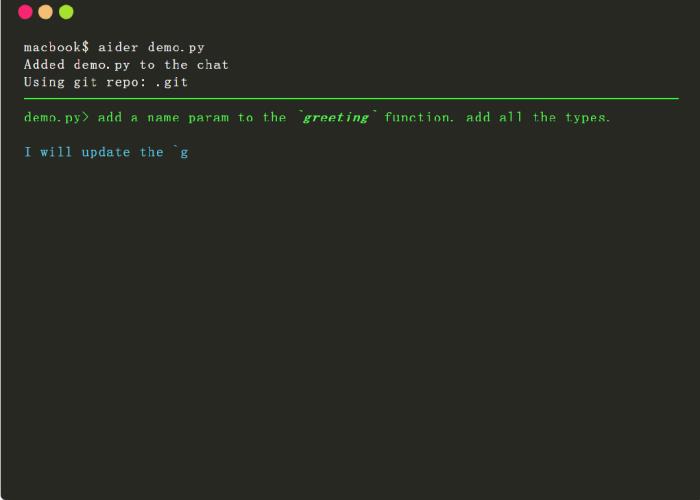Click the word aider in the command line

(x=118, y=47)
